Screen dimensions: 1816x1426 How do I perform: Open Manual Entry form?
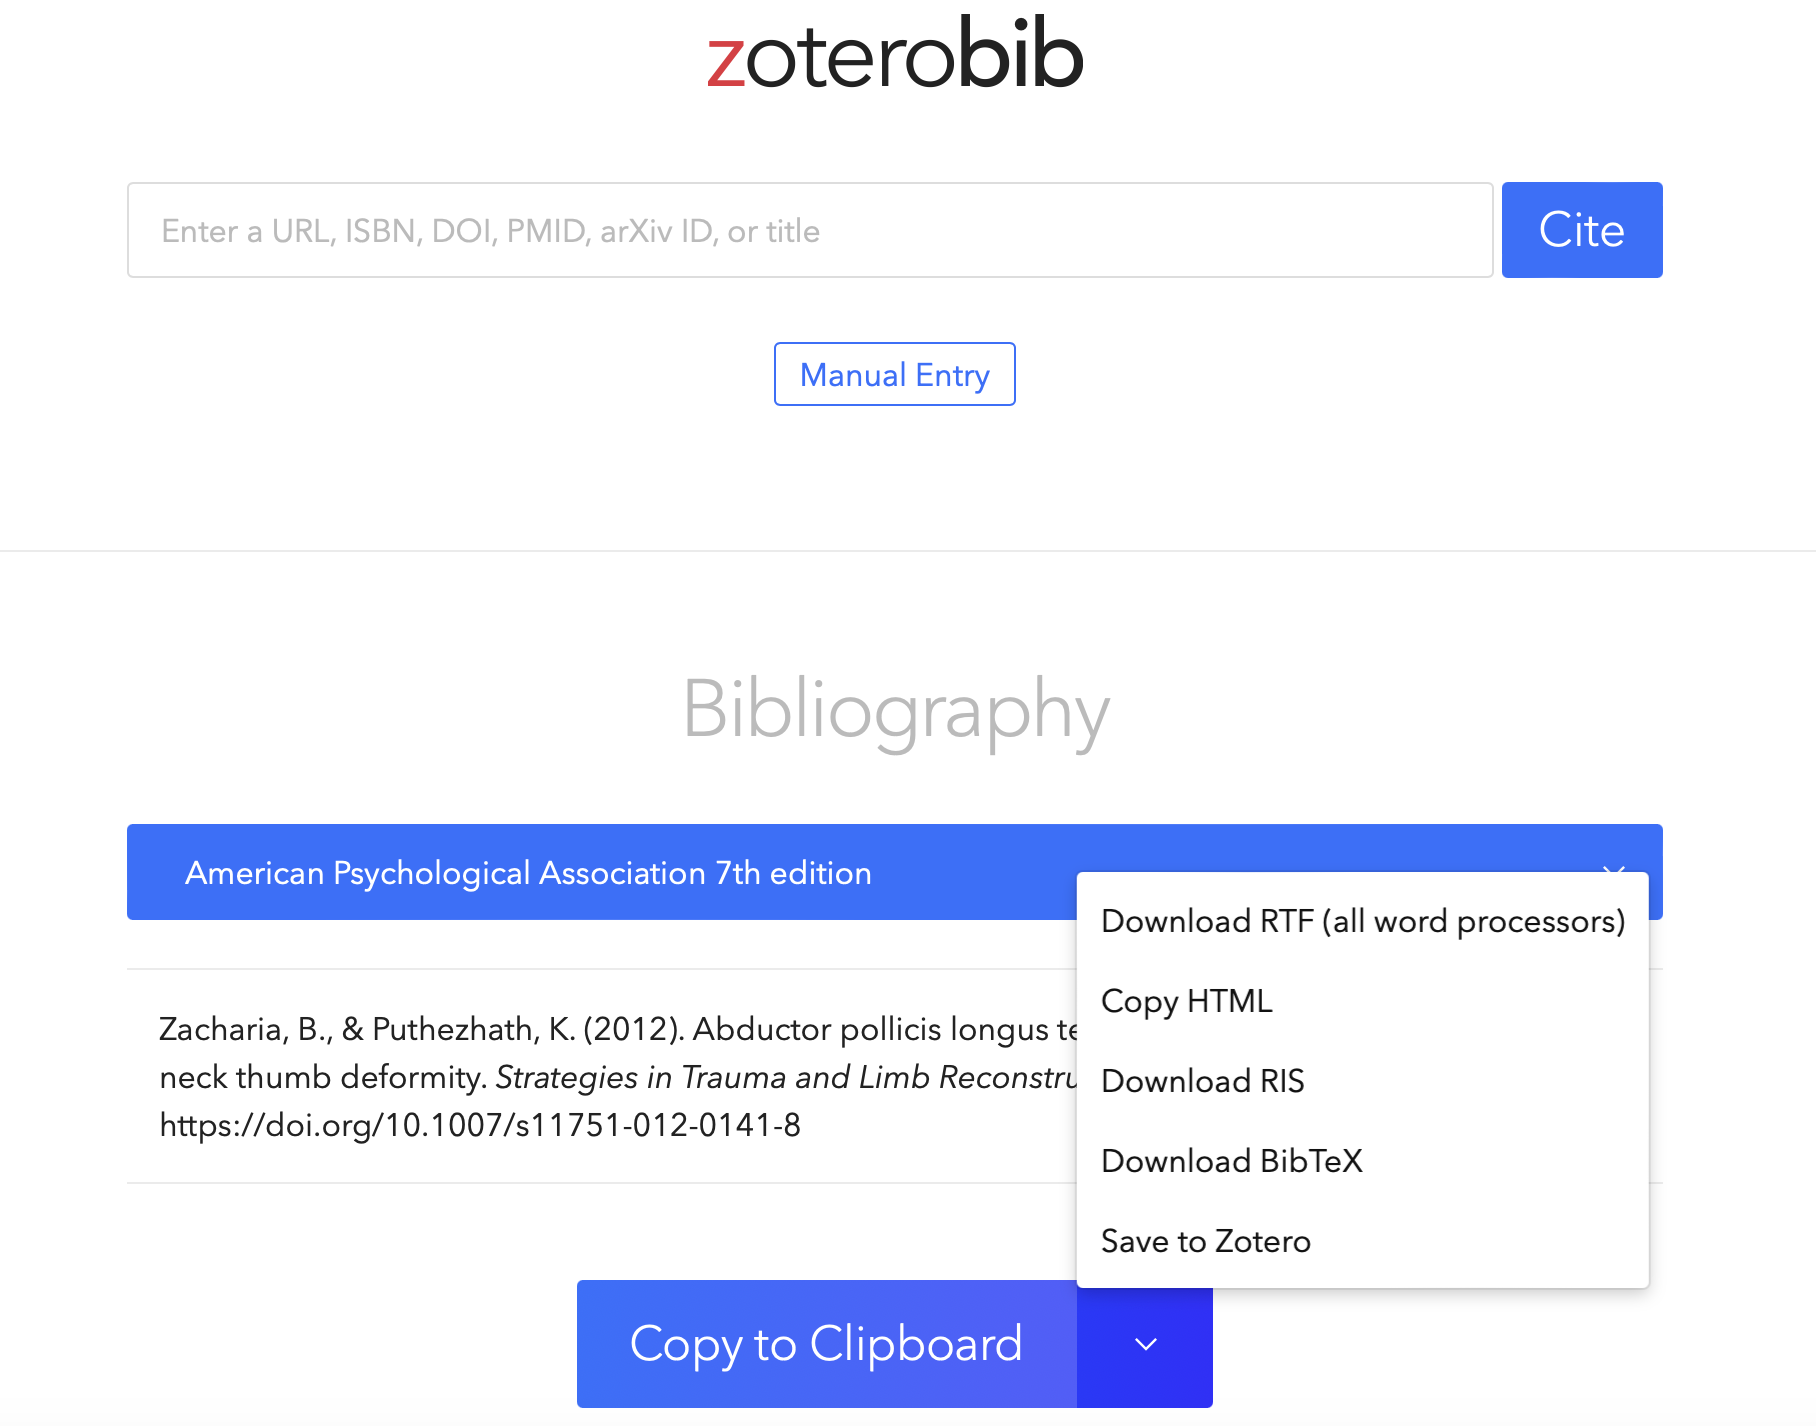coord(894,374)
